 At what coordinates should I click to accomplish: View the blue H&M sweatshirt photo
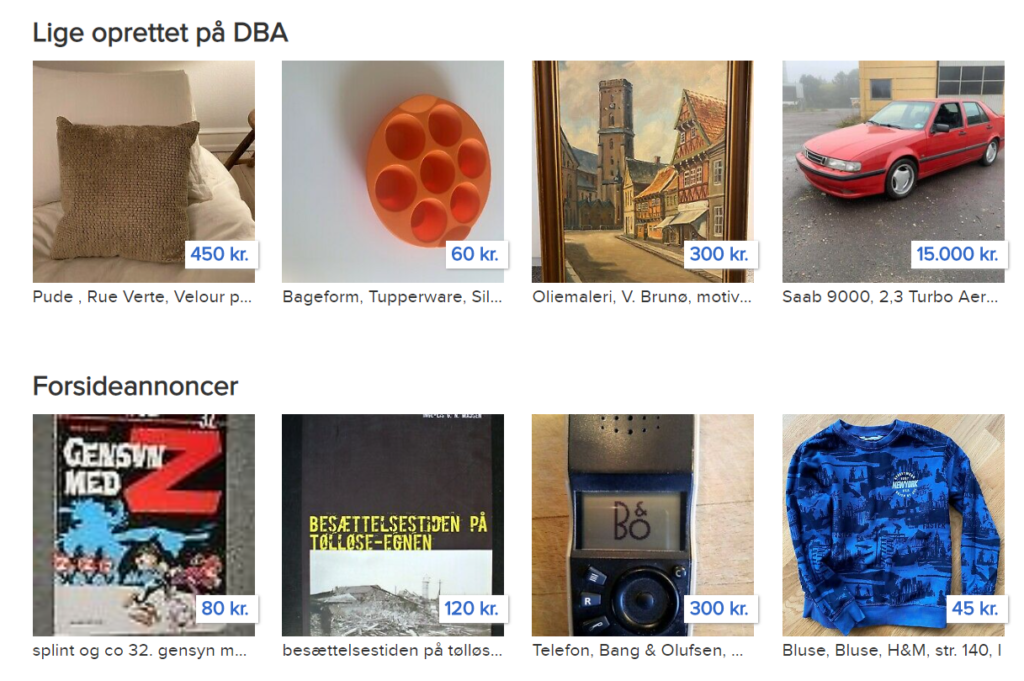pyautogui.click(x=893, y=525)
